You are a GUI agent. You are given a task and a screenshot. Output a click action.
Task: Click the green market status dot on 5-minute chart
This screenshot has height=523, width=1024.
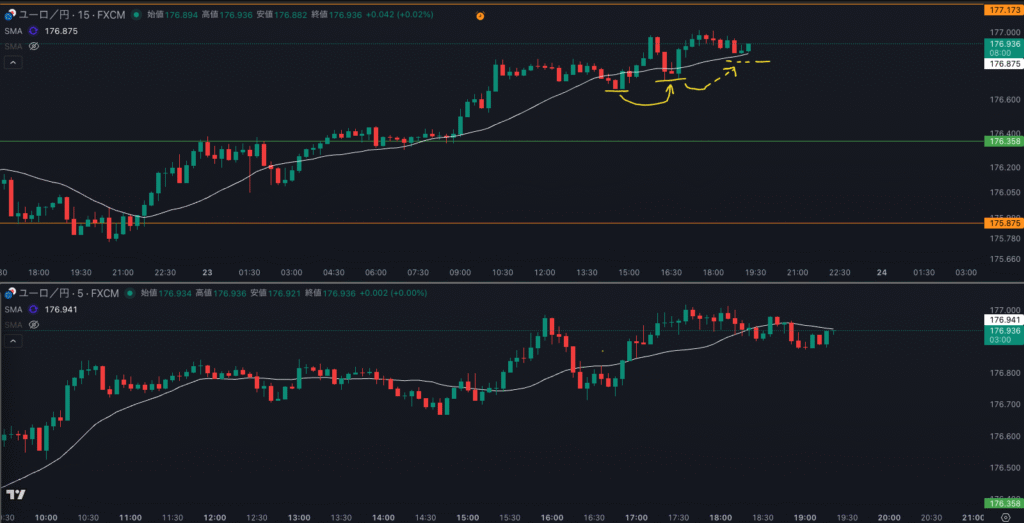tap(131, 294)
